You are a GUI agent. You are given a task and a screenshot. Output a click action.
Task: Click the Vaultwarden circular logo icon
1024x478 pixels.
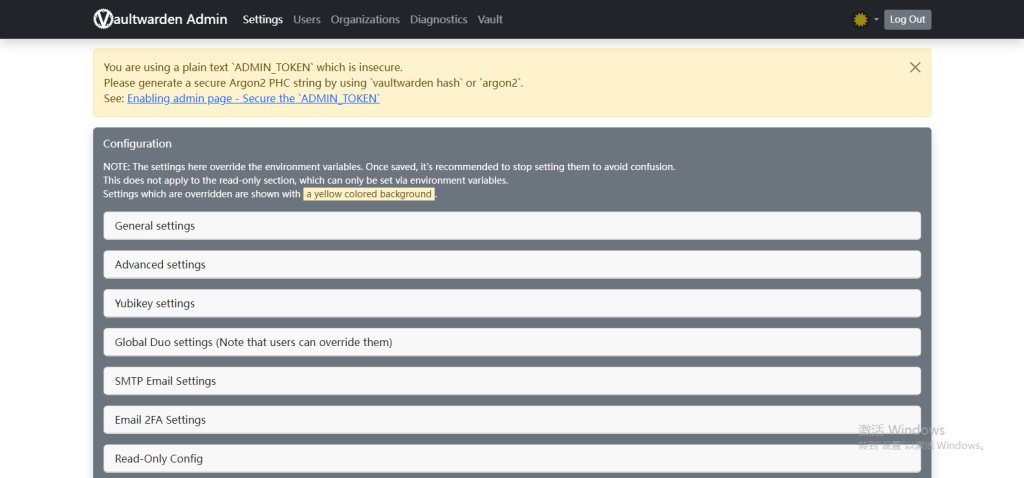coord(103,19)
